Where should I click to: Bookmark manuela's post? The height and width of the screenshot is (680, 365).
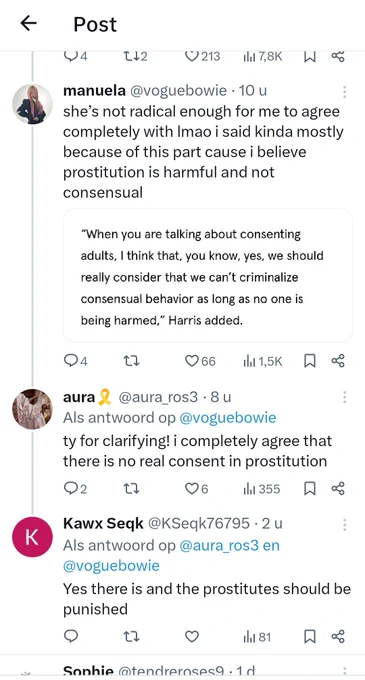pyautogui.click(x=309, y=361)
